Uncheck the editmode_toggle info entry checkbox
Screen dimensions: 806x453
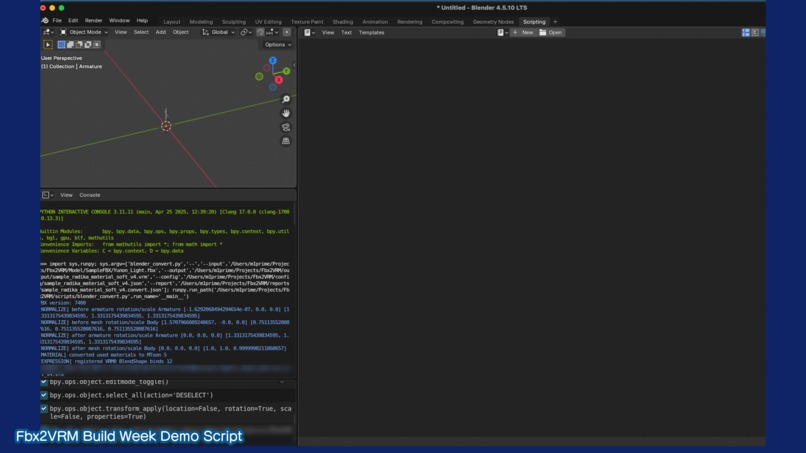44,382
